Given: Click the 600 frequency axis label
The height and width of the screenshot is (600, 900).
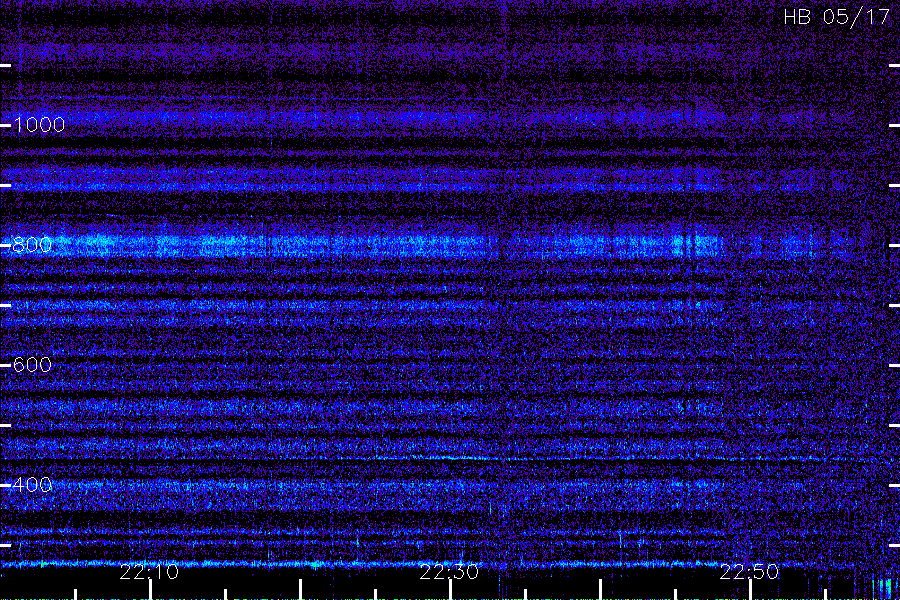Looking at the screenshot, I should click(32, 365).
